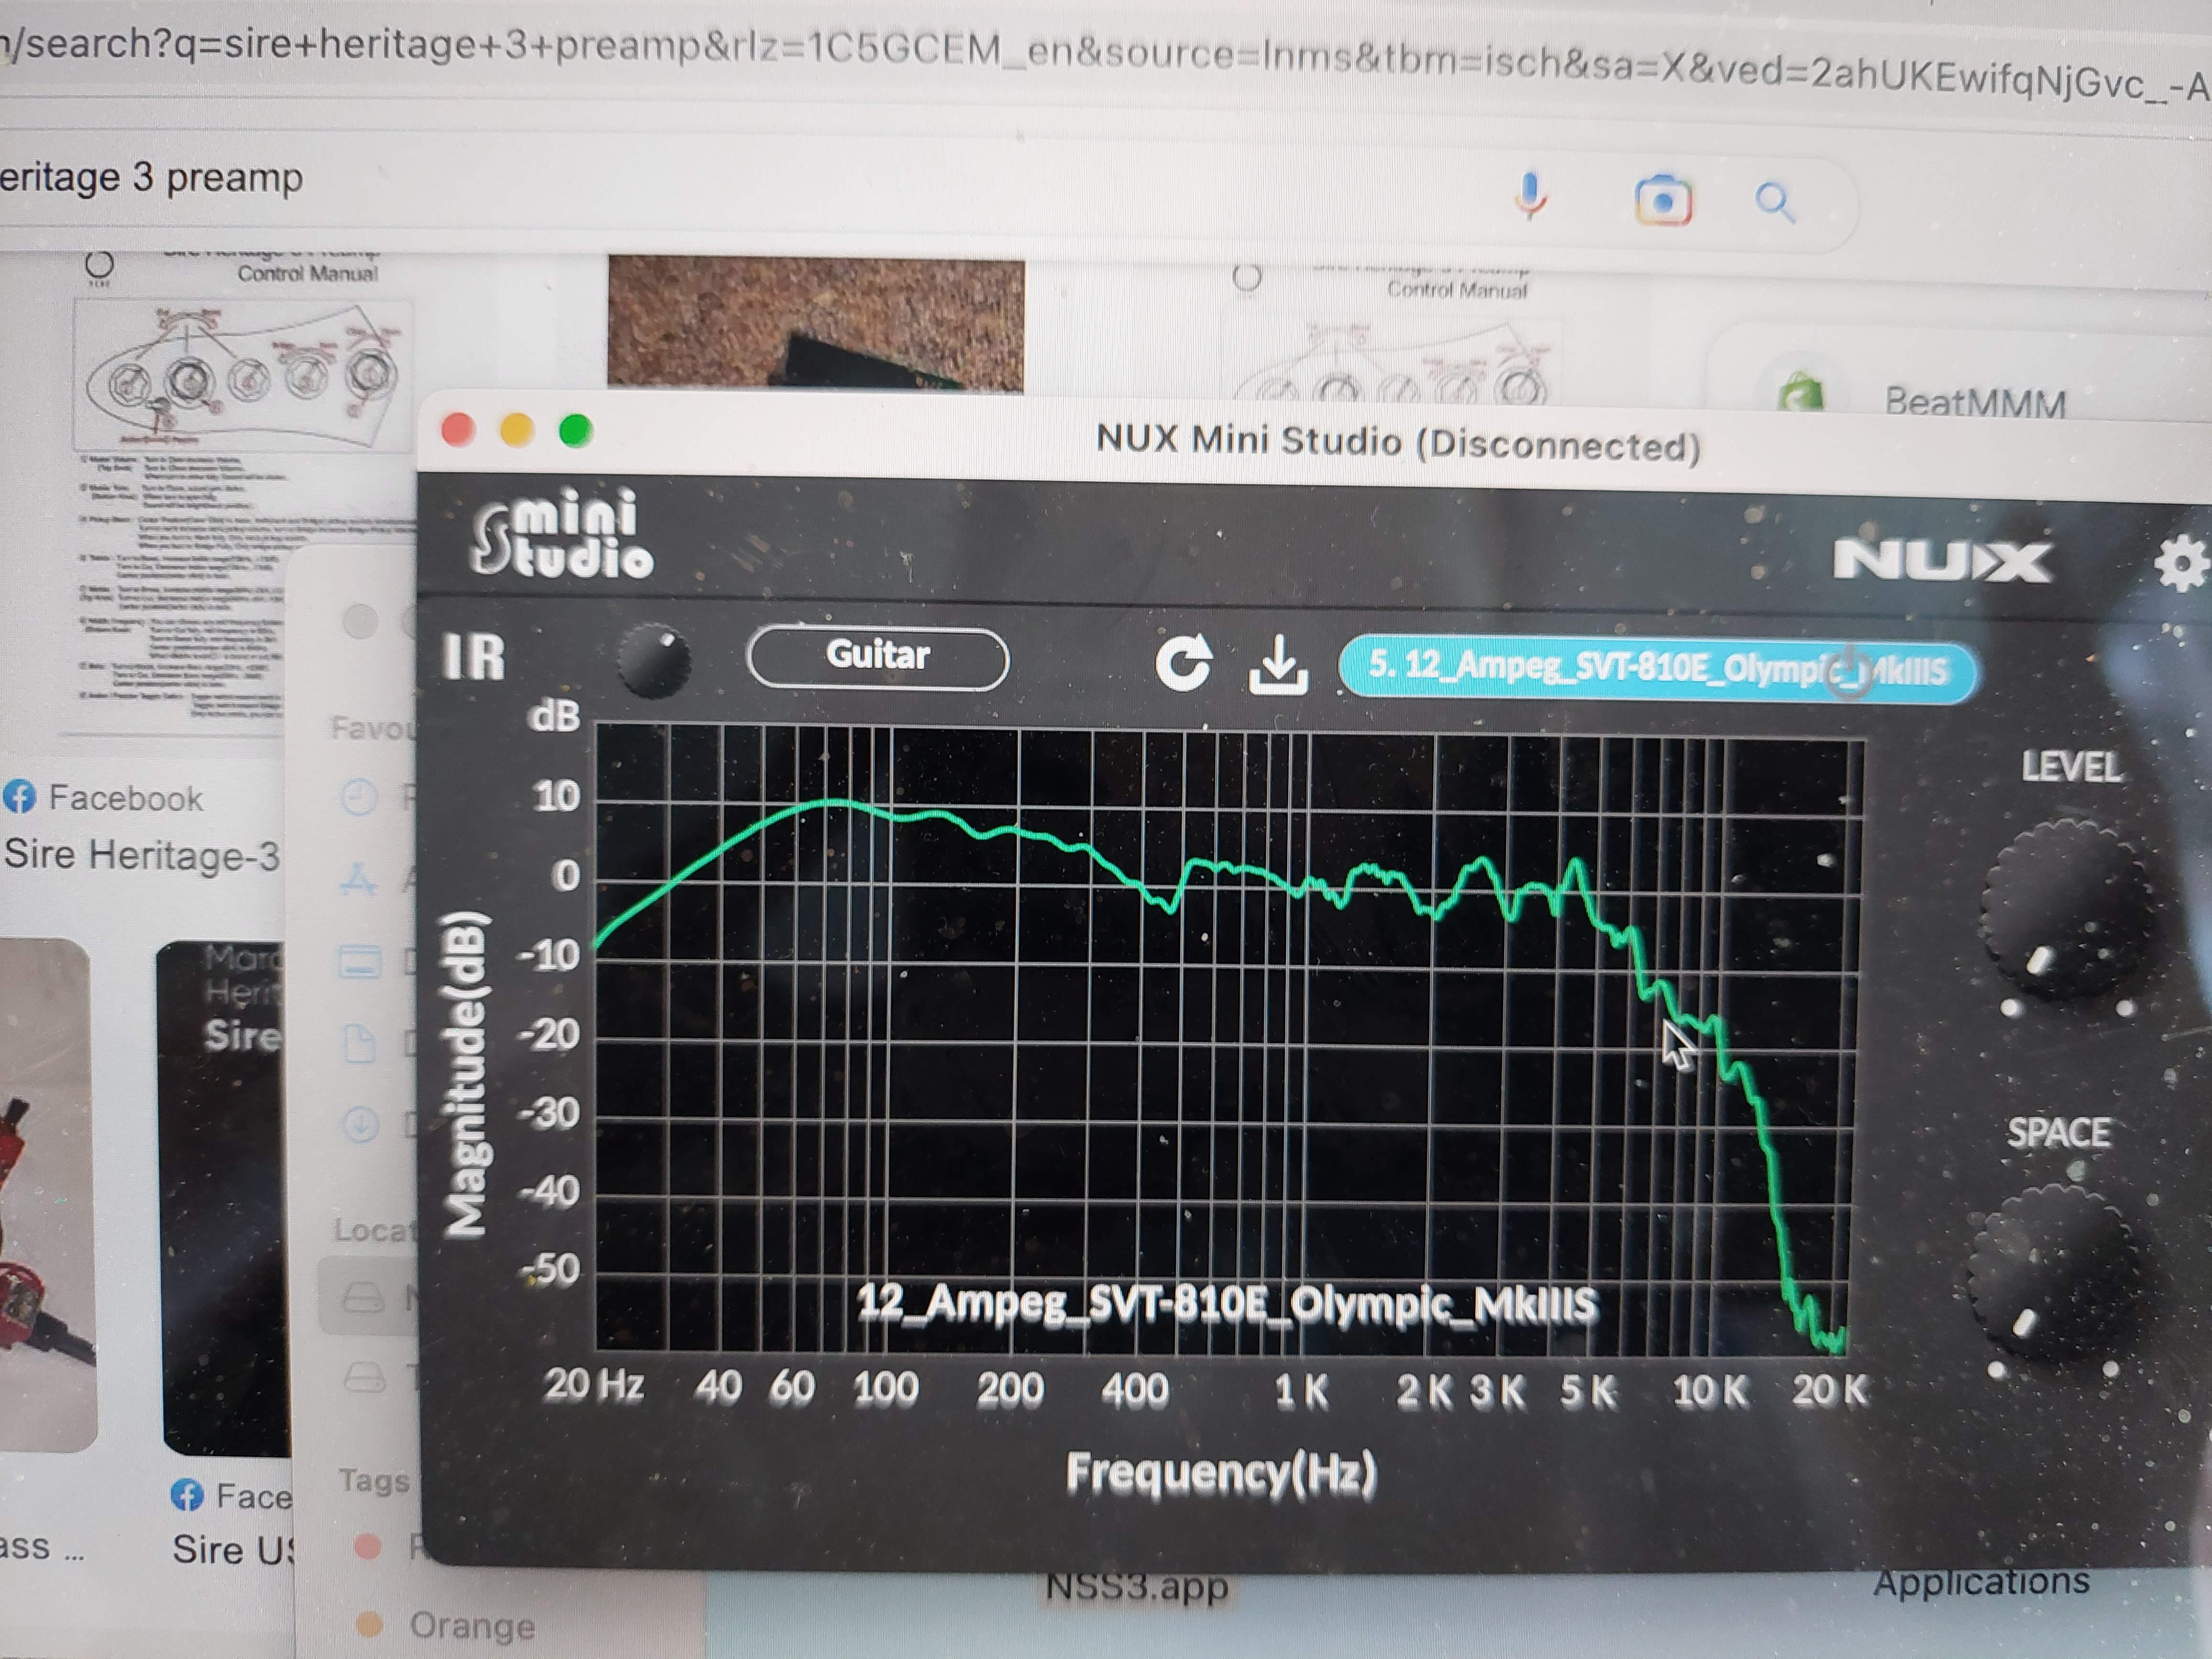This screenshot has width=2212, height=1659.
Task: Open the Sire Heritage-3 Facebook result
Action: (x=141, y=855)
